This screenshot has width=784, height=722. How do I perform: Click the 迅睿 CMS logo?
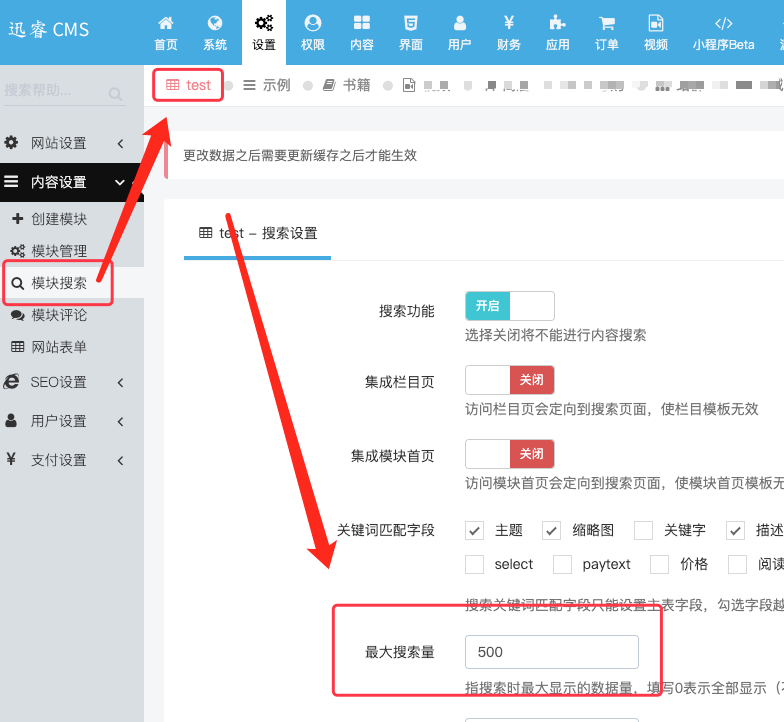pyautogui.click(x=48, y=30)
